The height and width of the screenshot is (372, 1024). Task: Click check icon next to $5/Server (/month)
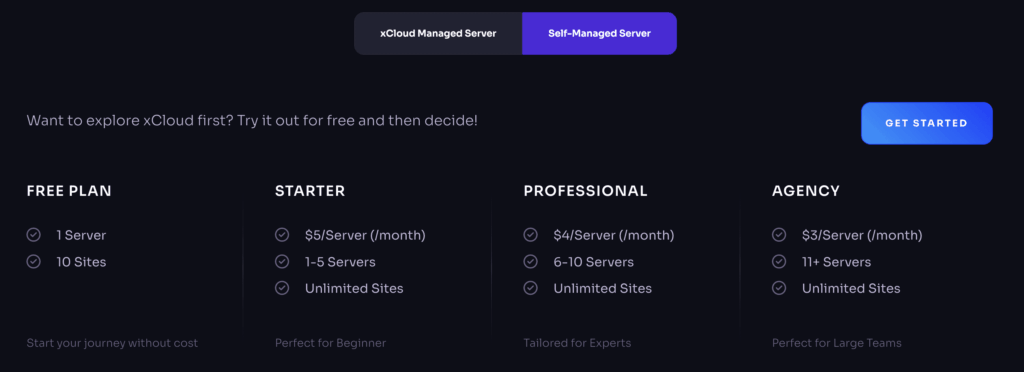[282, 235]
